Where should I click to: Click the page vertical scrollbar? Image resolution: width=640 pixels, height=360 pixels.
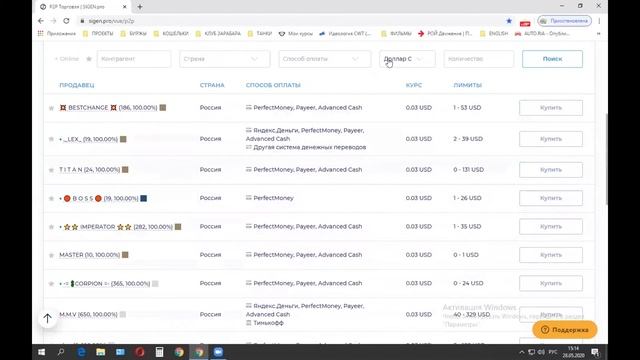pos(606,159)
